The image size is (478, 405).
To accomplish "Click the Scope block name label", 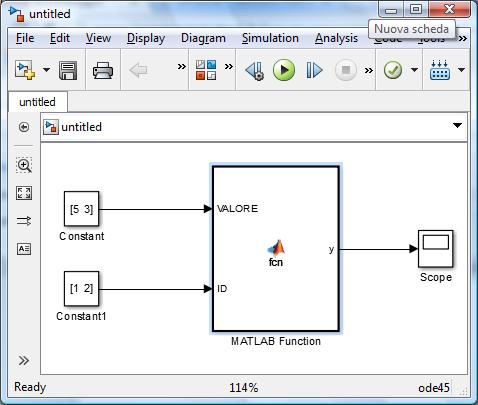I will click(436, 277).
